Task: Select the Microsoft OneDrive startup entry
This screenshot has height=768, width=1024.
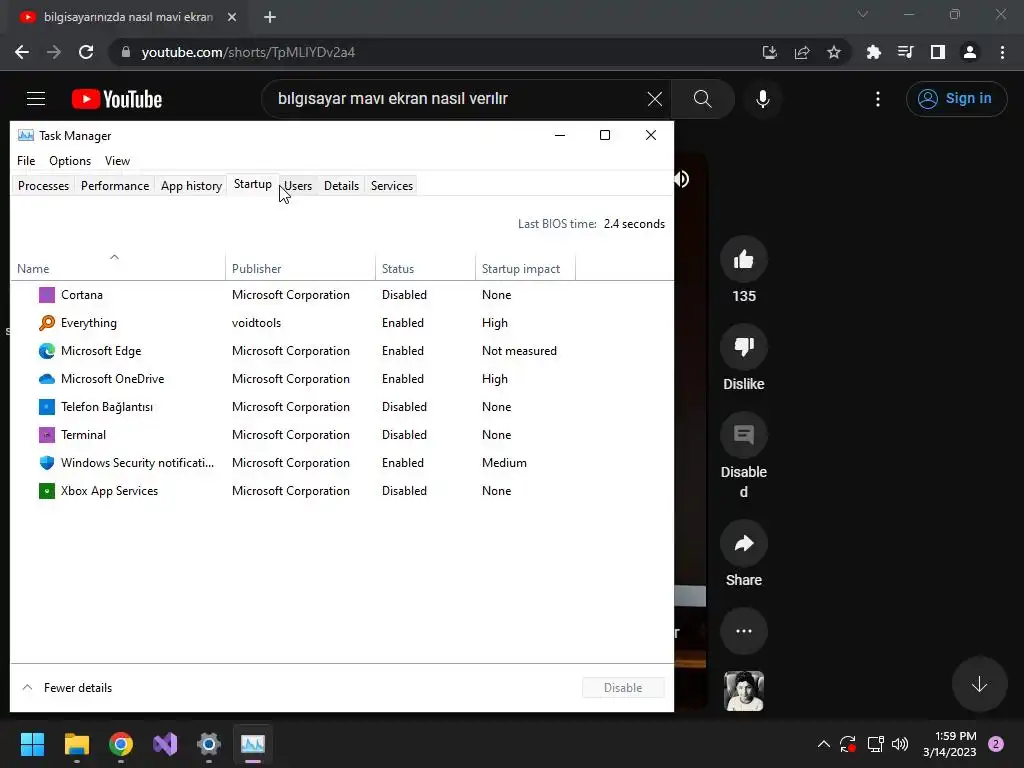Action: point(342,379)
